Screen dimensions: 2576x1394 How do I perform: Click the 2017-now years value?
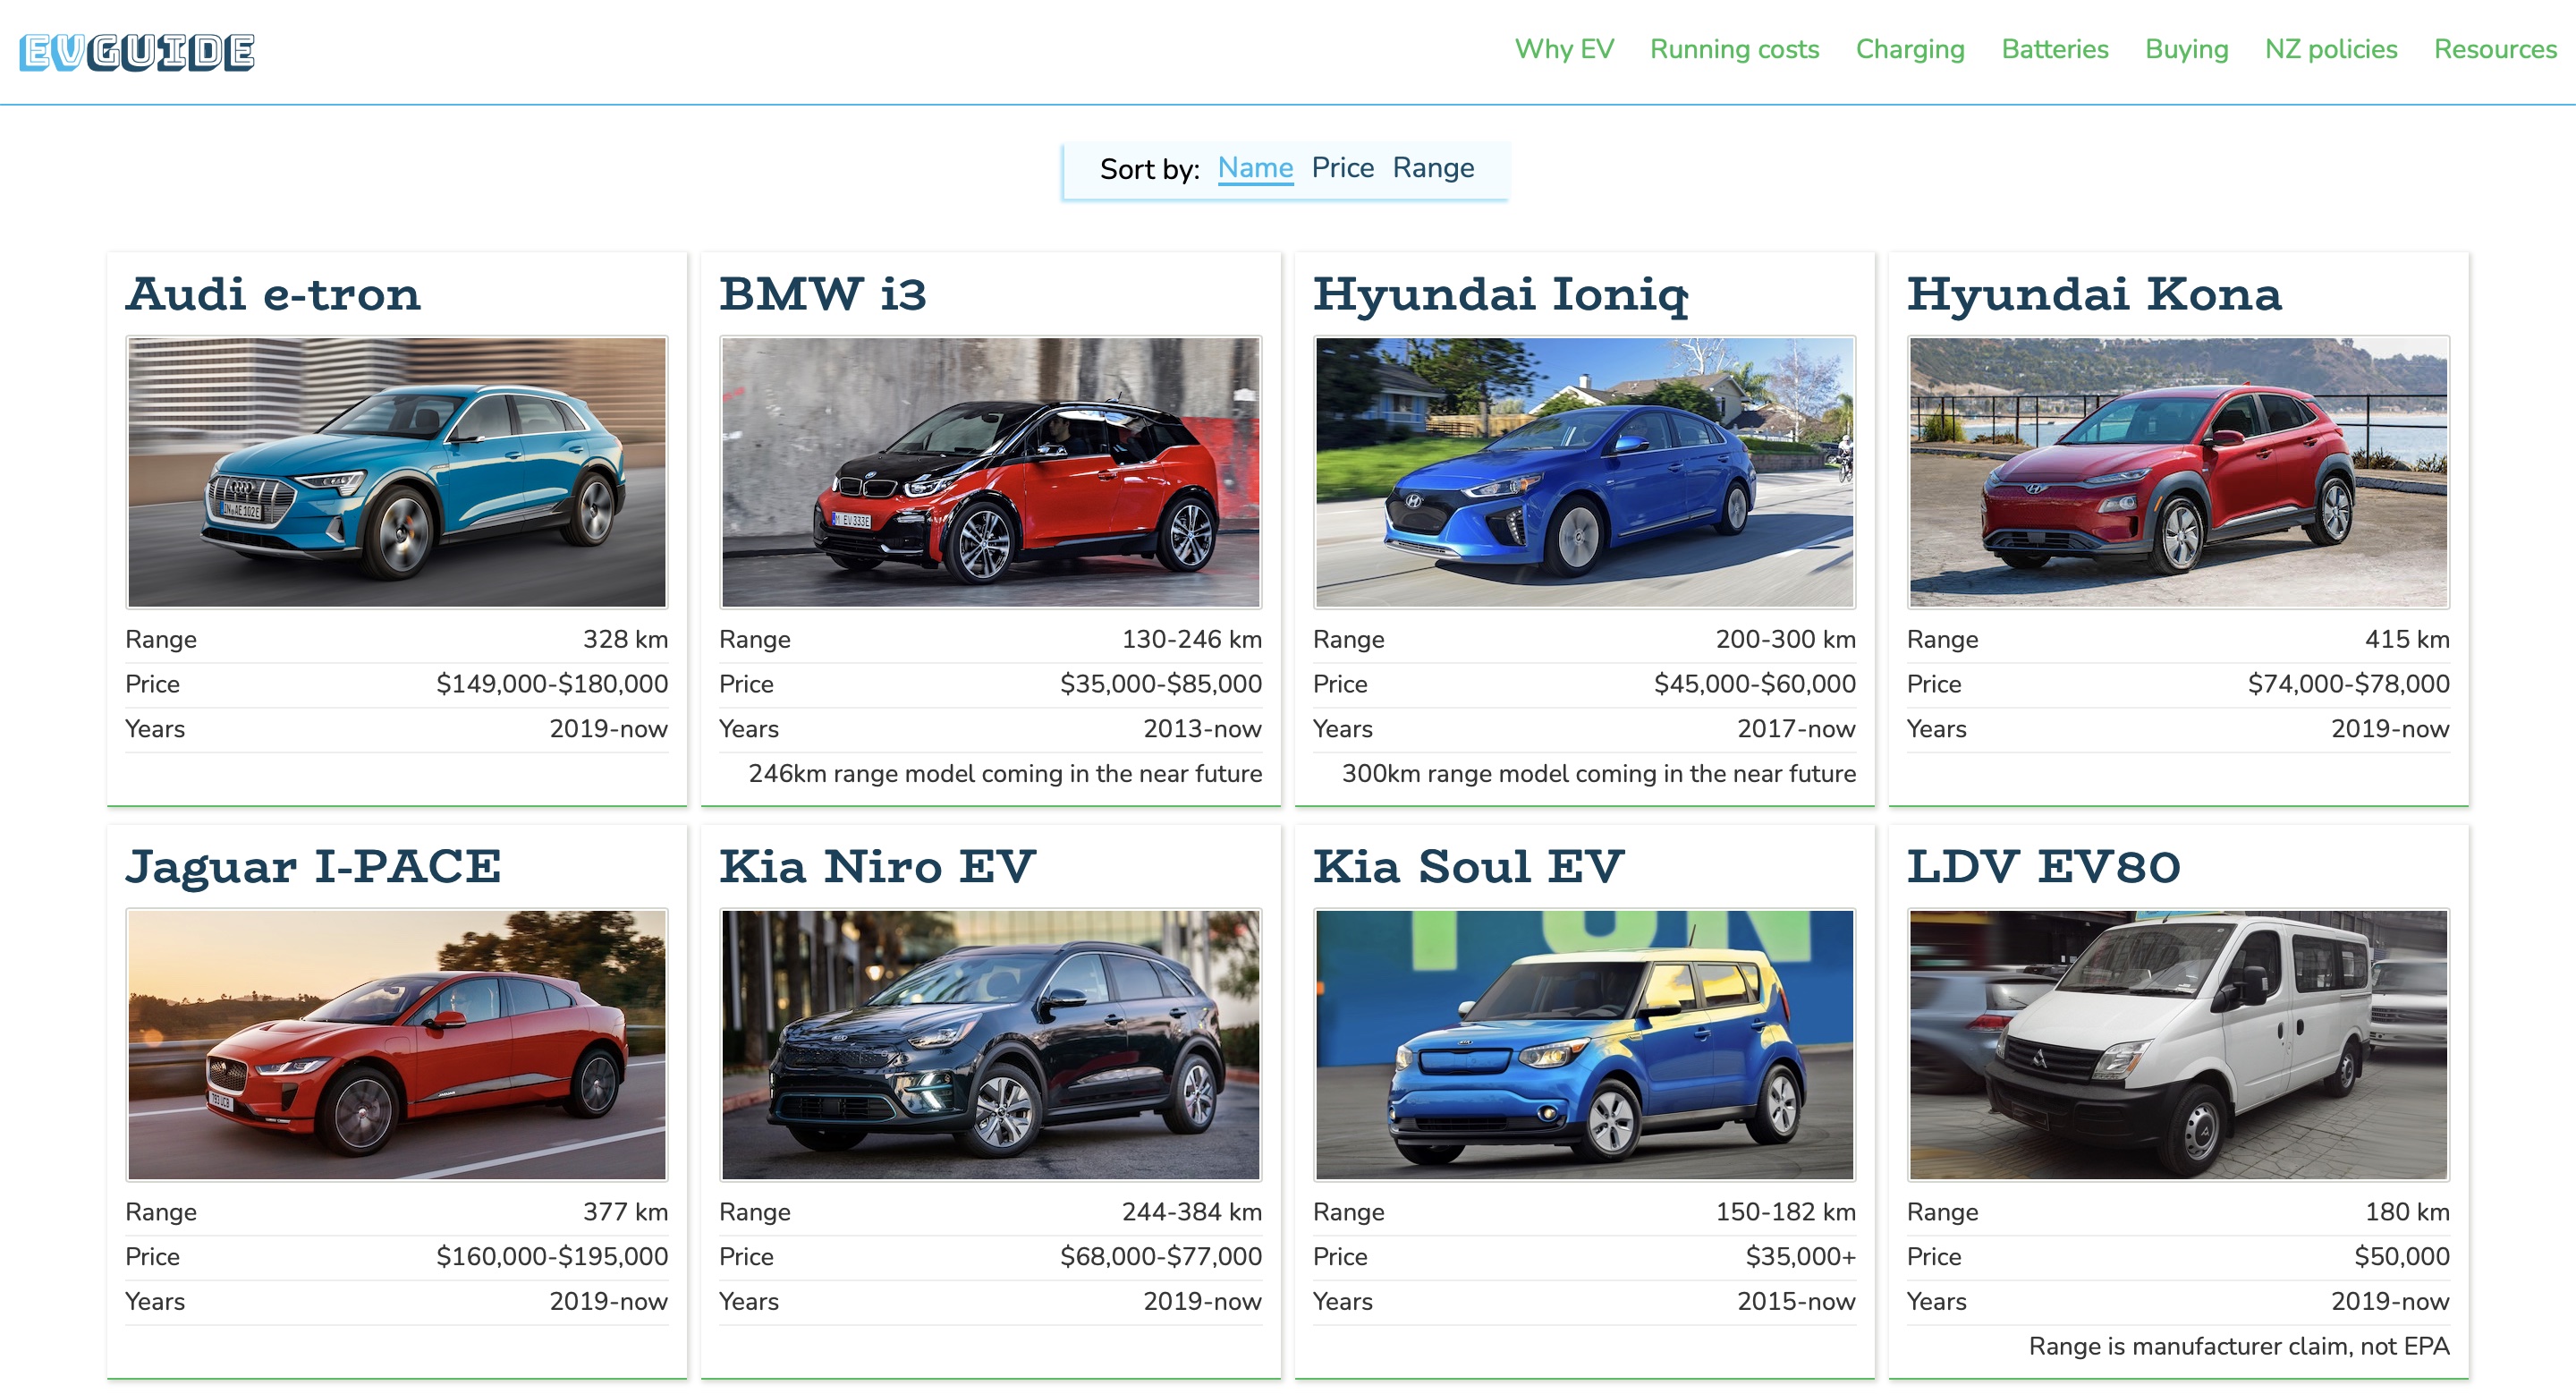click(1796, 729)
